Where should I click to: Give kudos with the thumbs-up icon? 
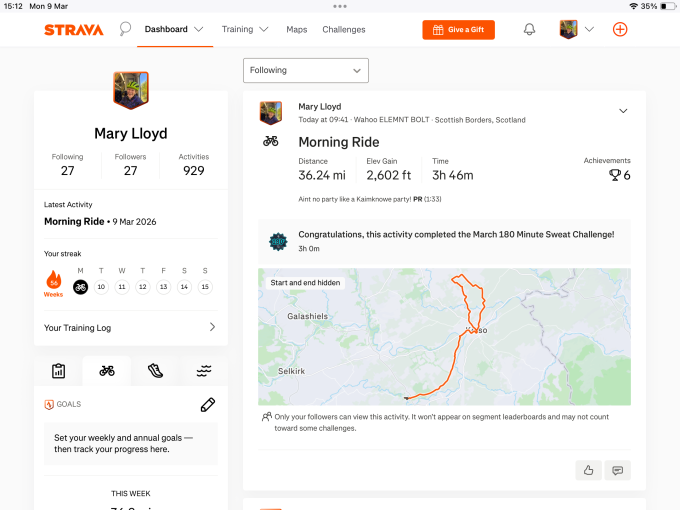[588, 470]
